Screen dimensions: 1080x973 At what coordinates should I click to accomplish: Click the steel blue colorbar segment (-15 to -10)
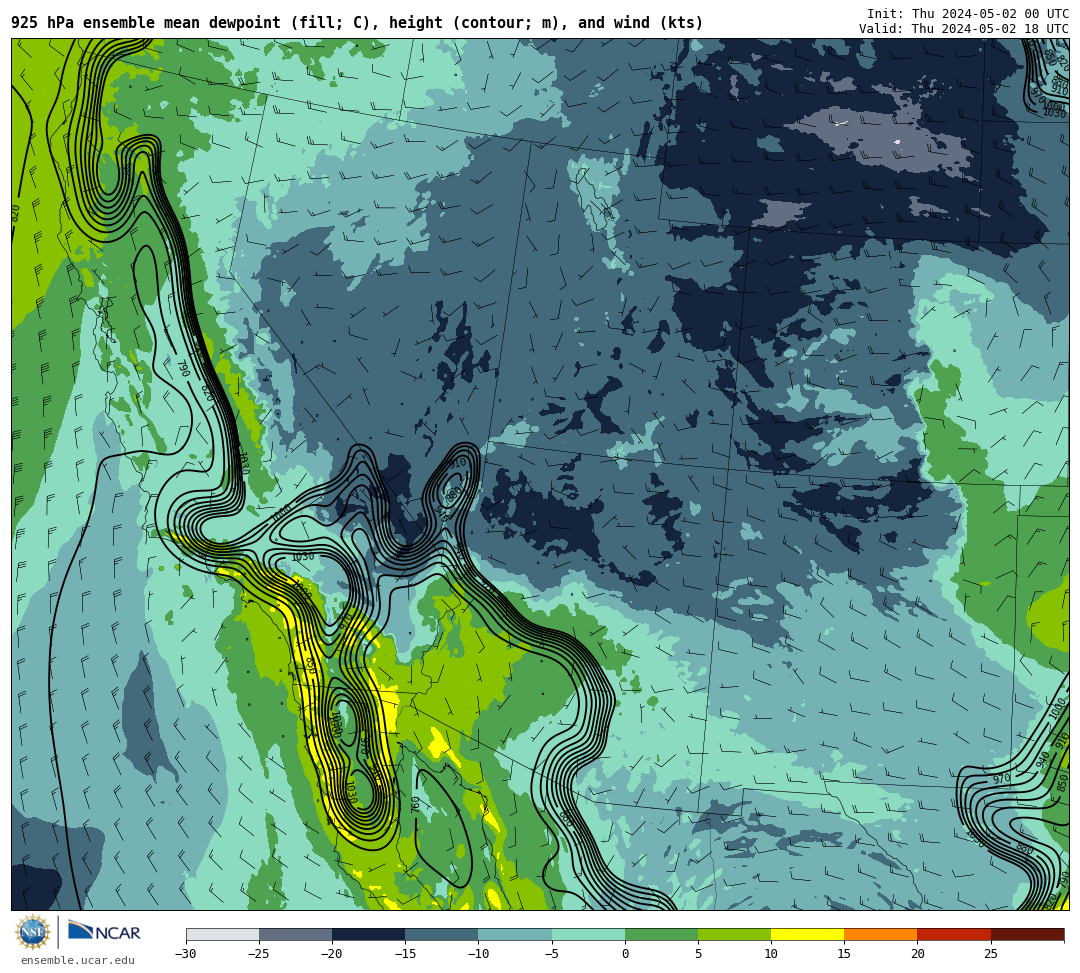[x=442, y=934]
